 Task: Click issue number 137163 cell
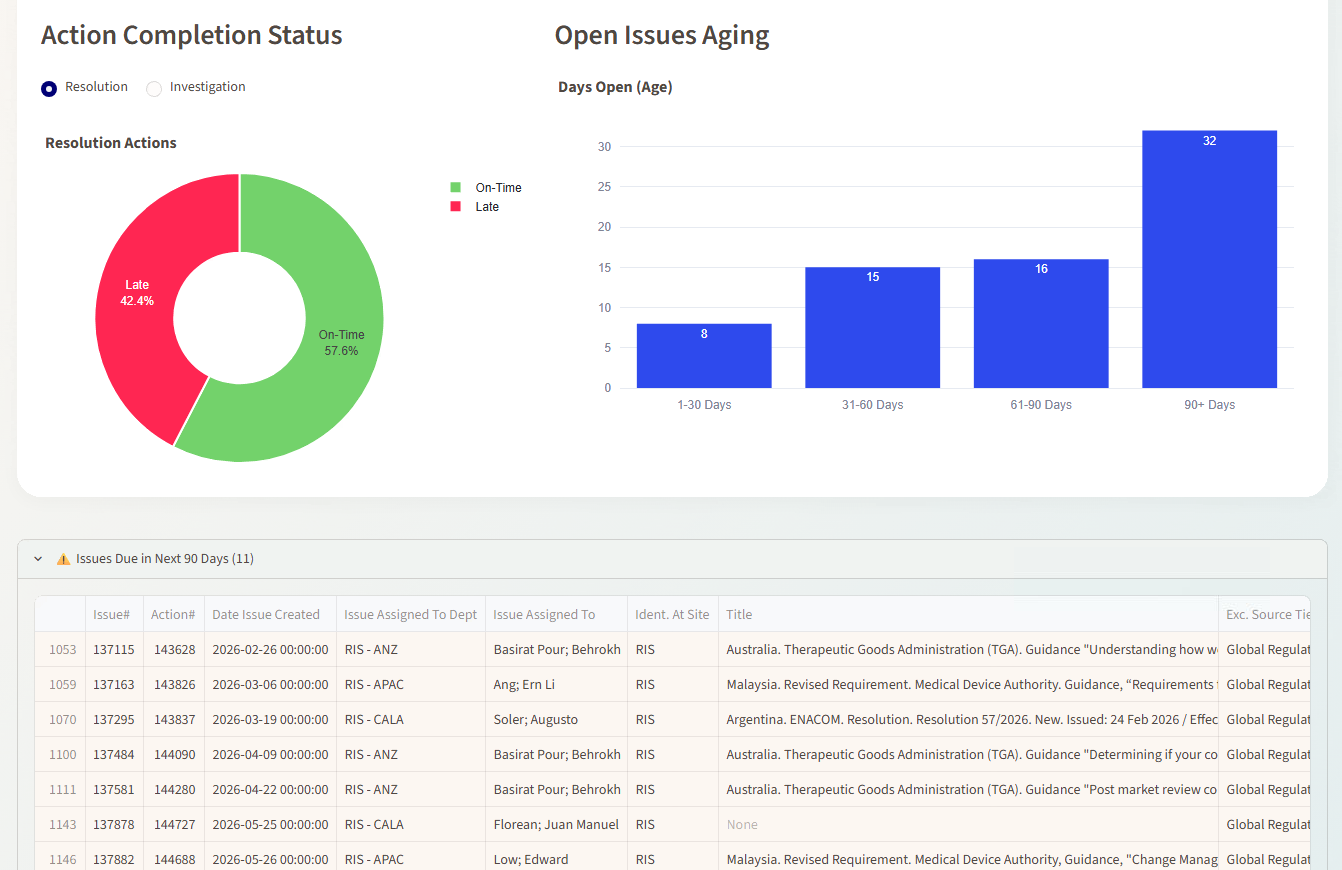114,685
